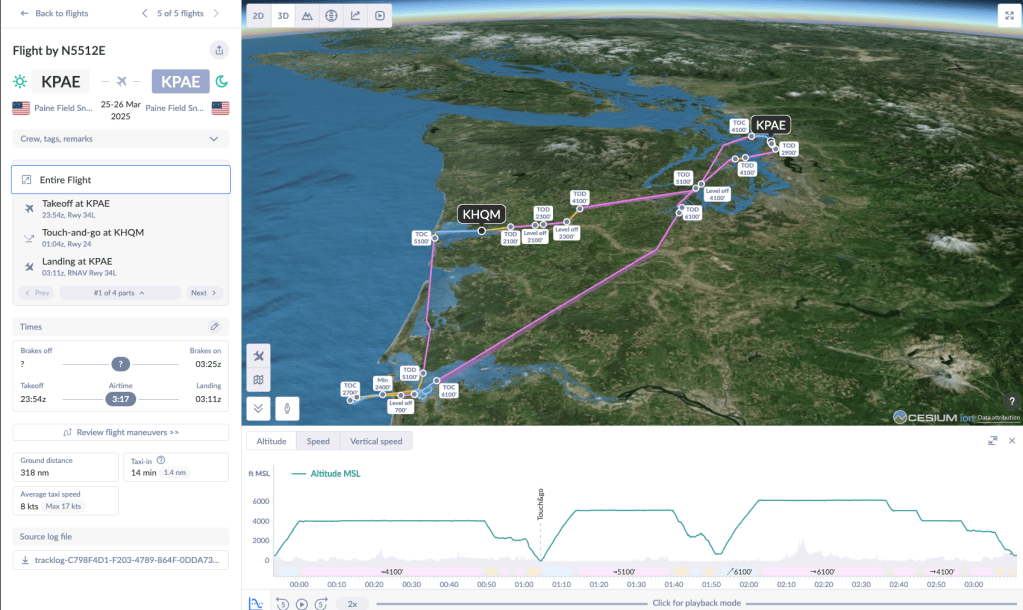Click the mouse controls help icon
Screen dimensions: 1023x610
[286, 407]
